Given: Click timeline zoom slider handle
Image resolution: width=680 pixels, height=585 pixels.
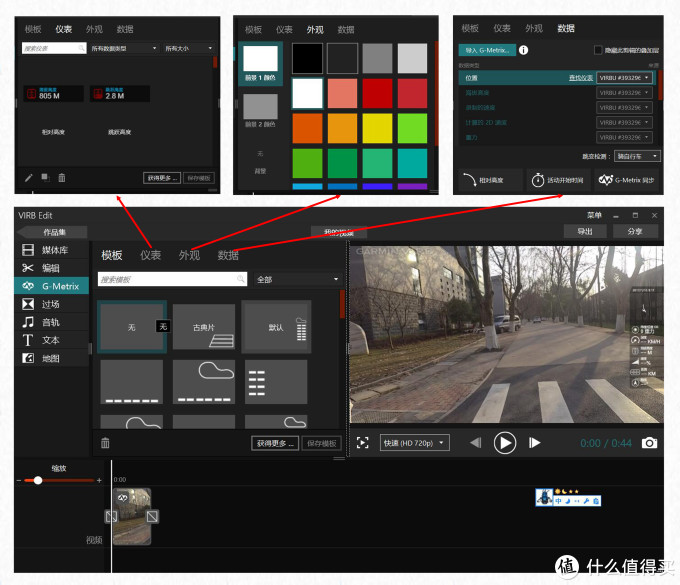Looking at the screenshot, I should pyautogui.click(x=38, y=480).
